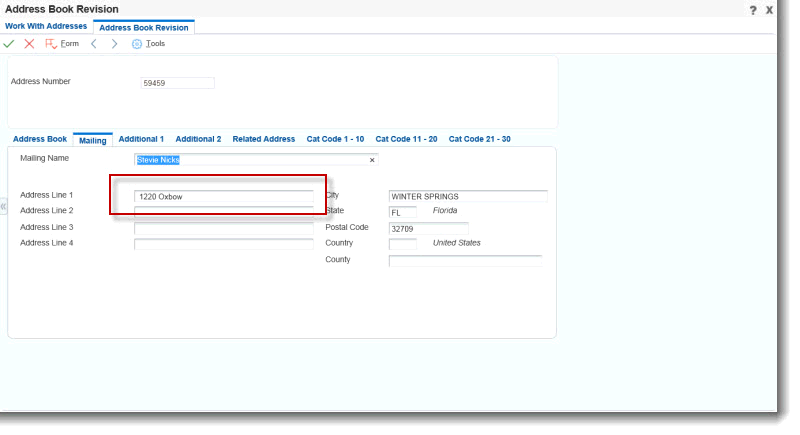The image size is (800, 435).
Task: Switch to the Related Address tab
Action: pos(264,139)
